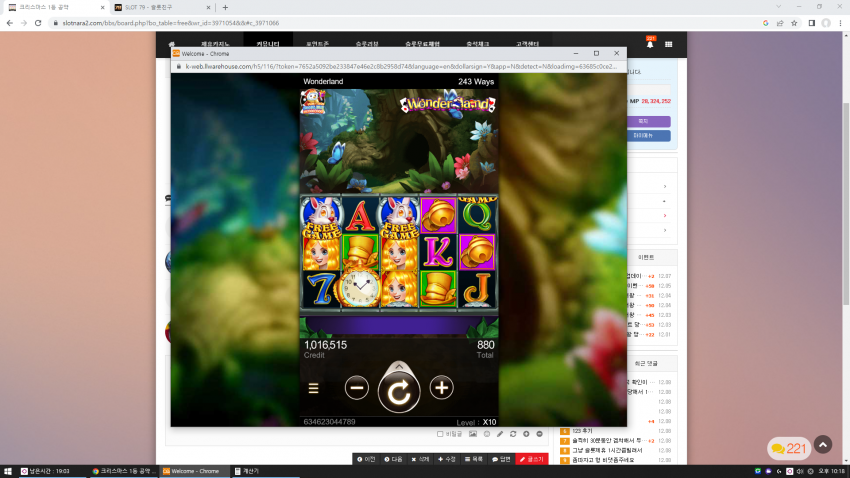This screenshot has height=478, width=850.
Task: Go to next post with 다음 button
Action: (394, 459)
